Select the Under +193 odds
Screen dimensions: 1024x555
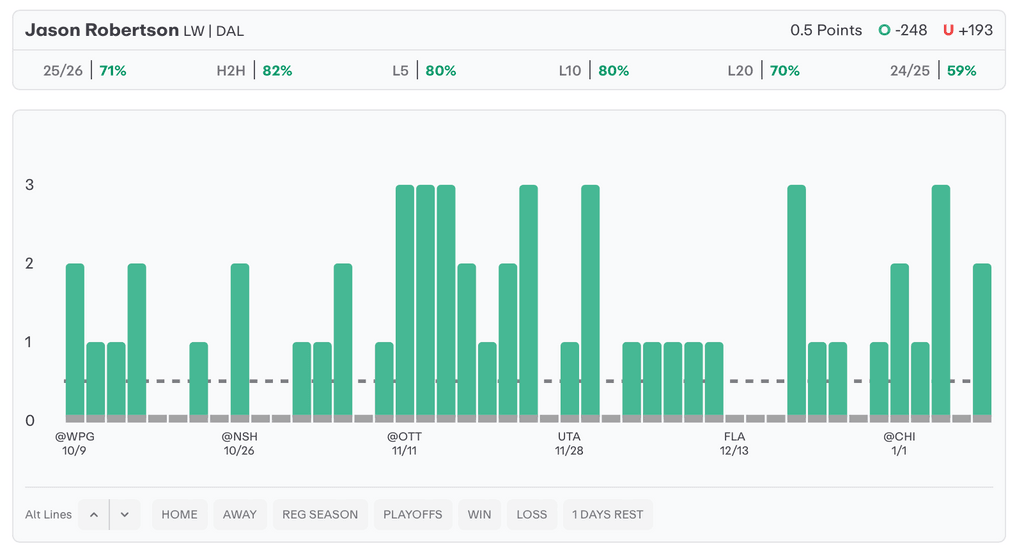click(967, 30)
